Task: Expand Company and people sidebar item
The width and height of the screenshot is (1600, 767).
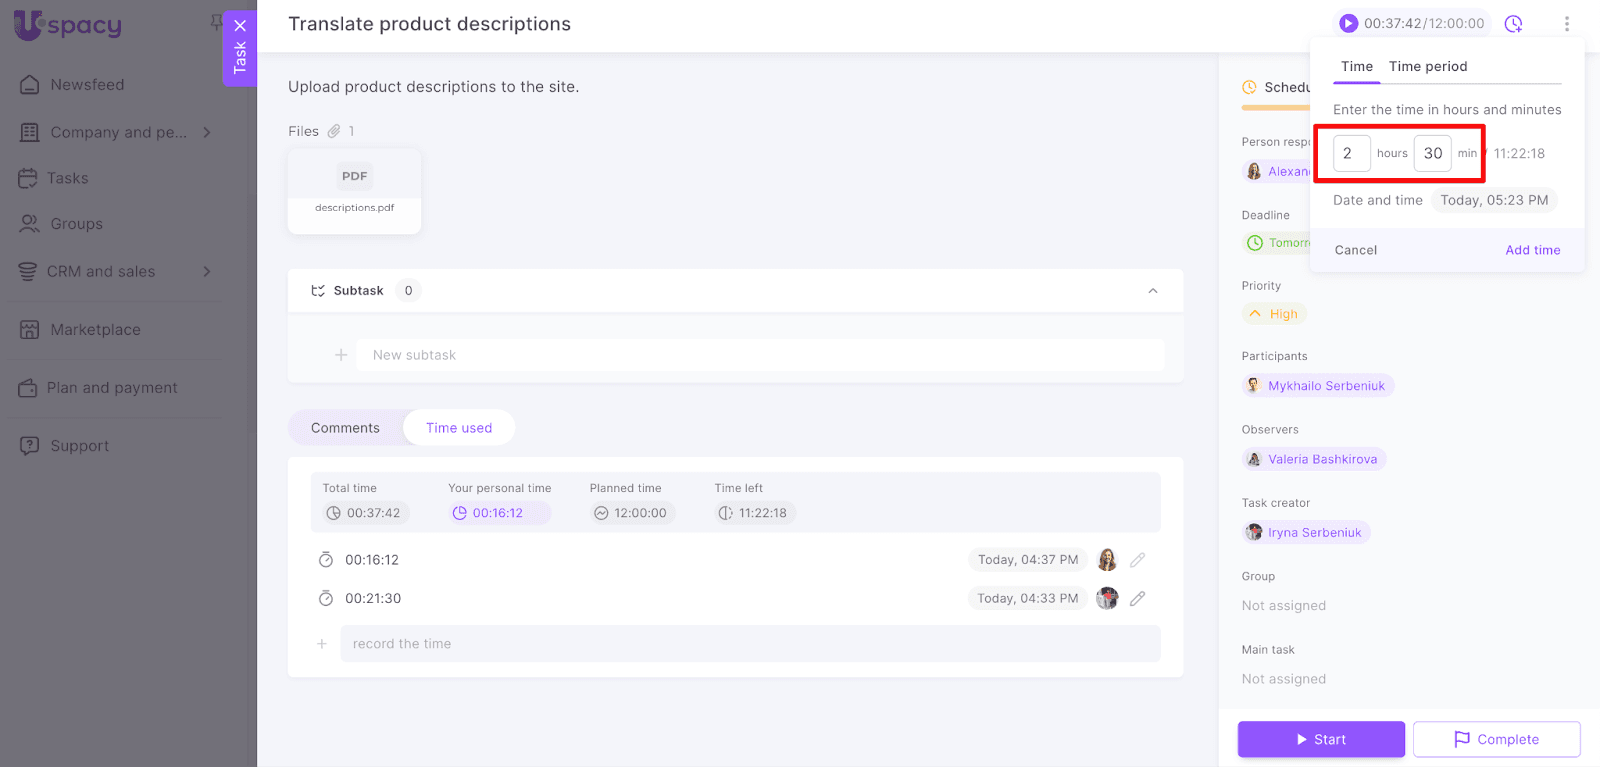Action: (207, 132)
